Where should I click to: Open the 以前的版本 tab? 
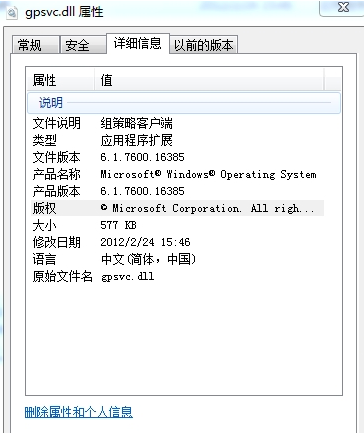pos(204,45)
